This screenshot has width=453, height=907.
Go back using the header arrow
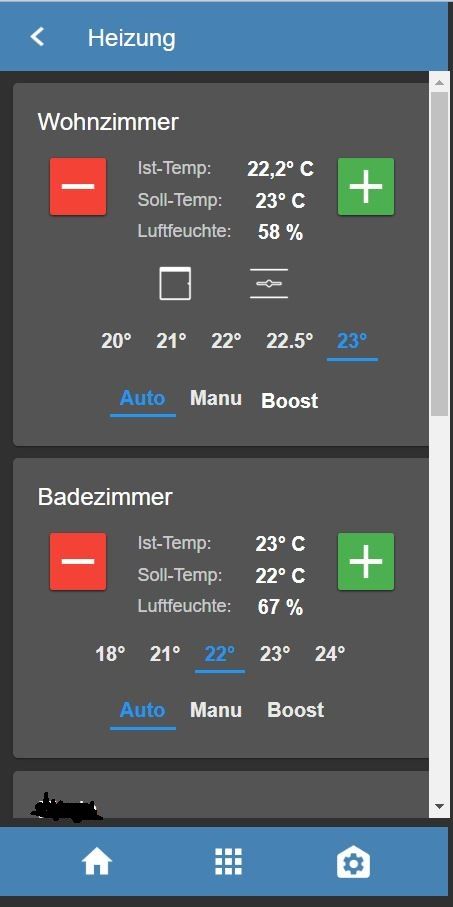point(37,37)
